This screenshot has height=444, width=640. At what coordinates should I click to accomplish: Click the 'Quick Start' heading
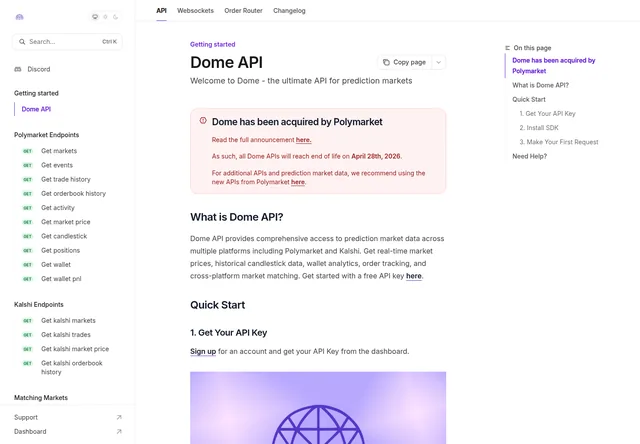point(218,305)
